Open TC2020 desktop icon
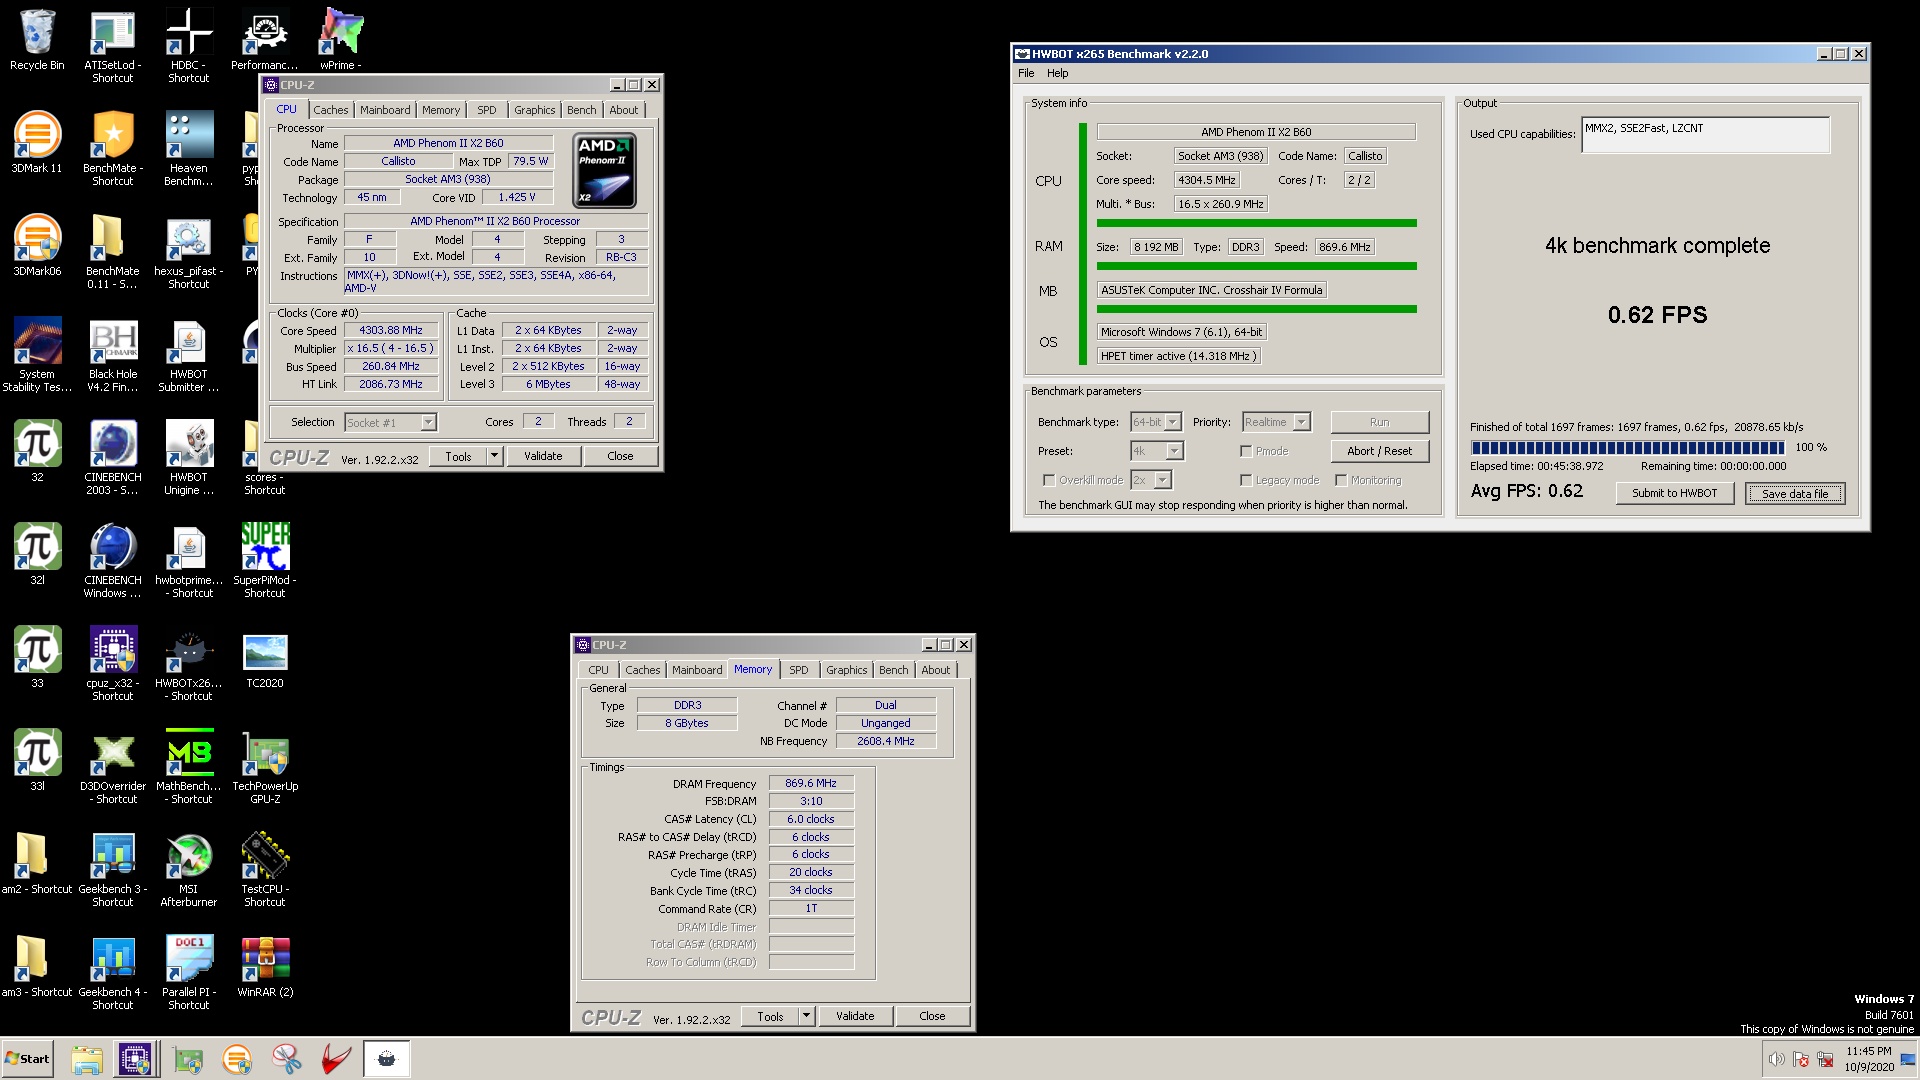Viewport: 1920px width, 1080px height. pos(265,658)
